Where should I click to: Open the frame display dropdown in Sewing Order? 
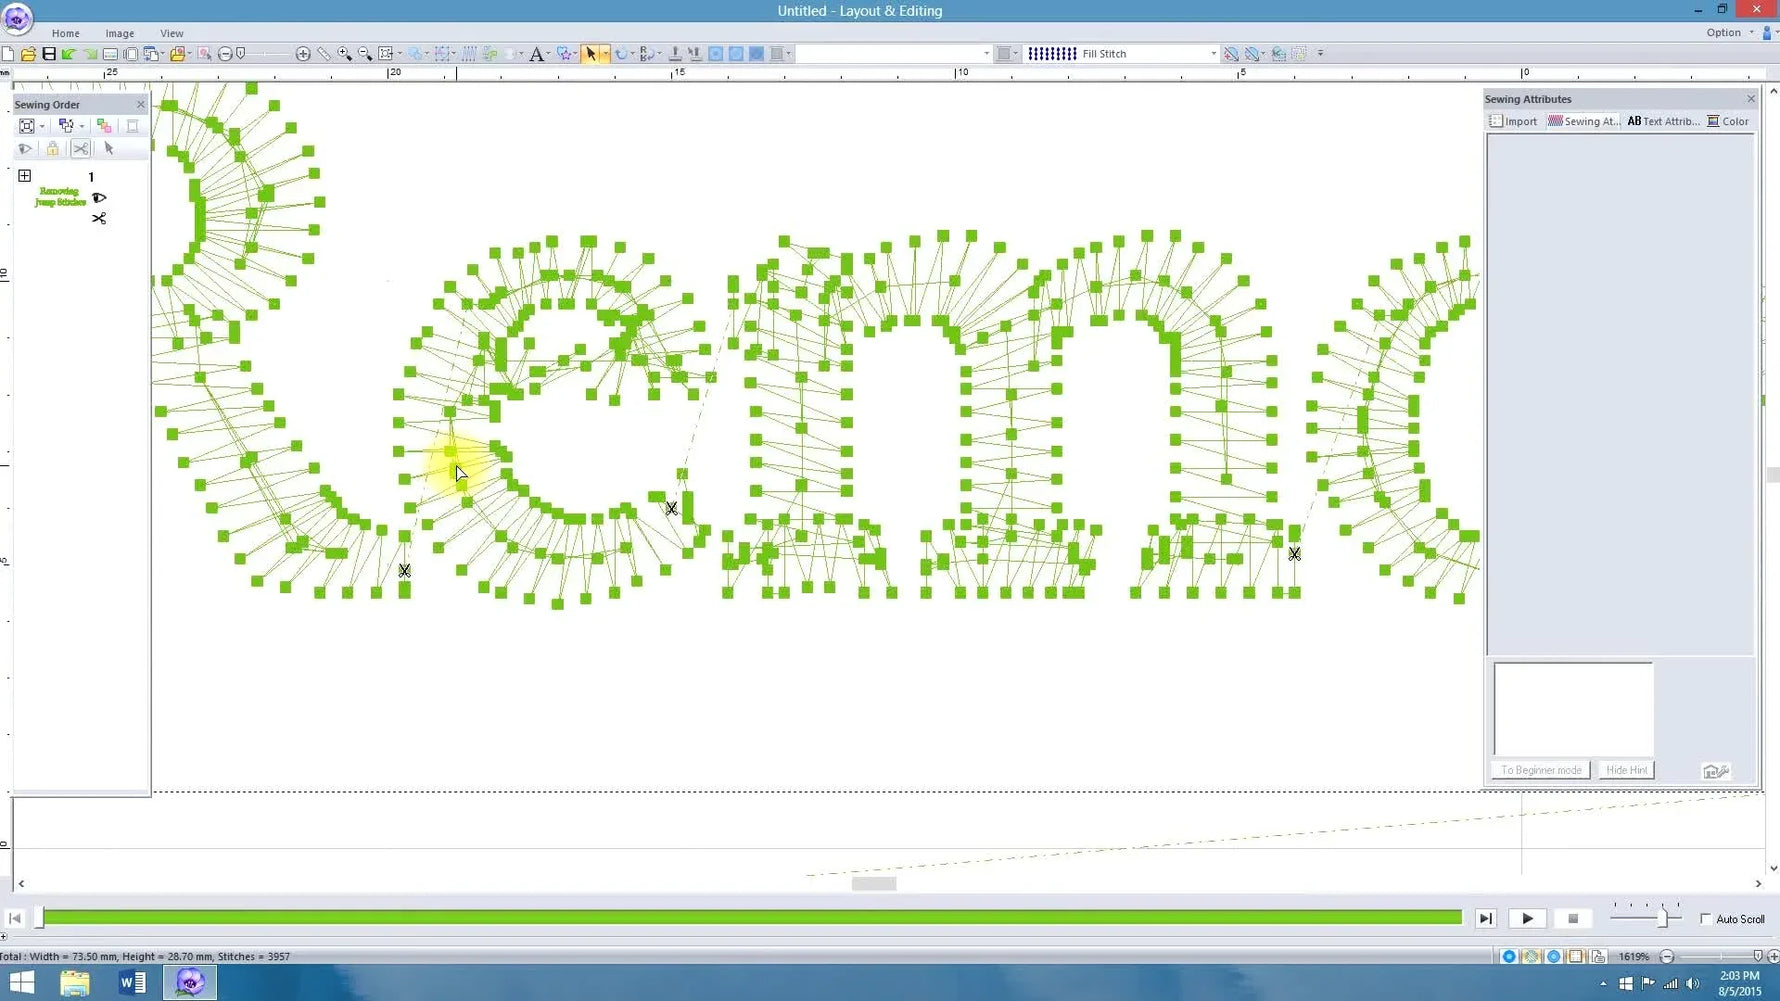(42, 126)
